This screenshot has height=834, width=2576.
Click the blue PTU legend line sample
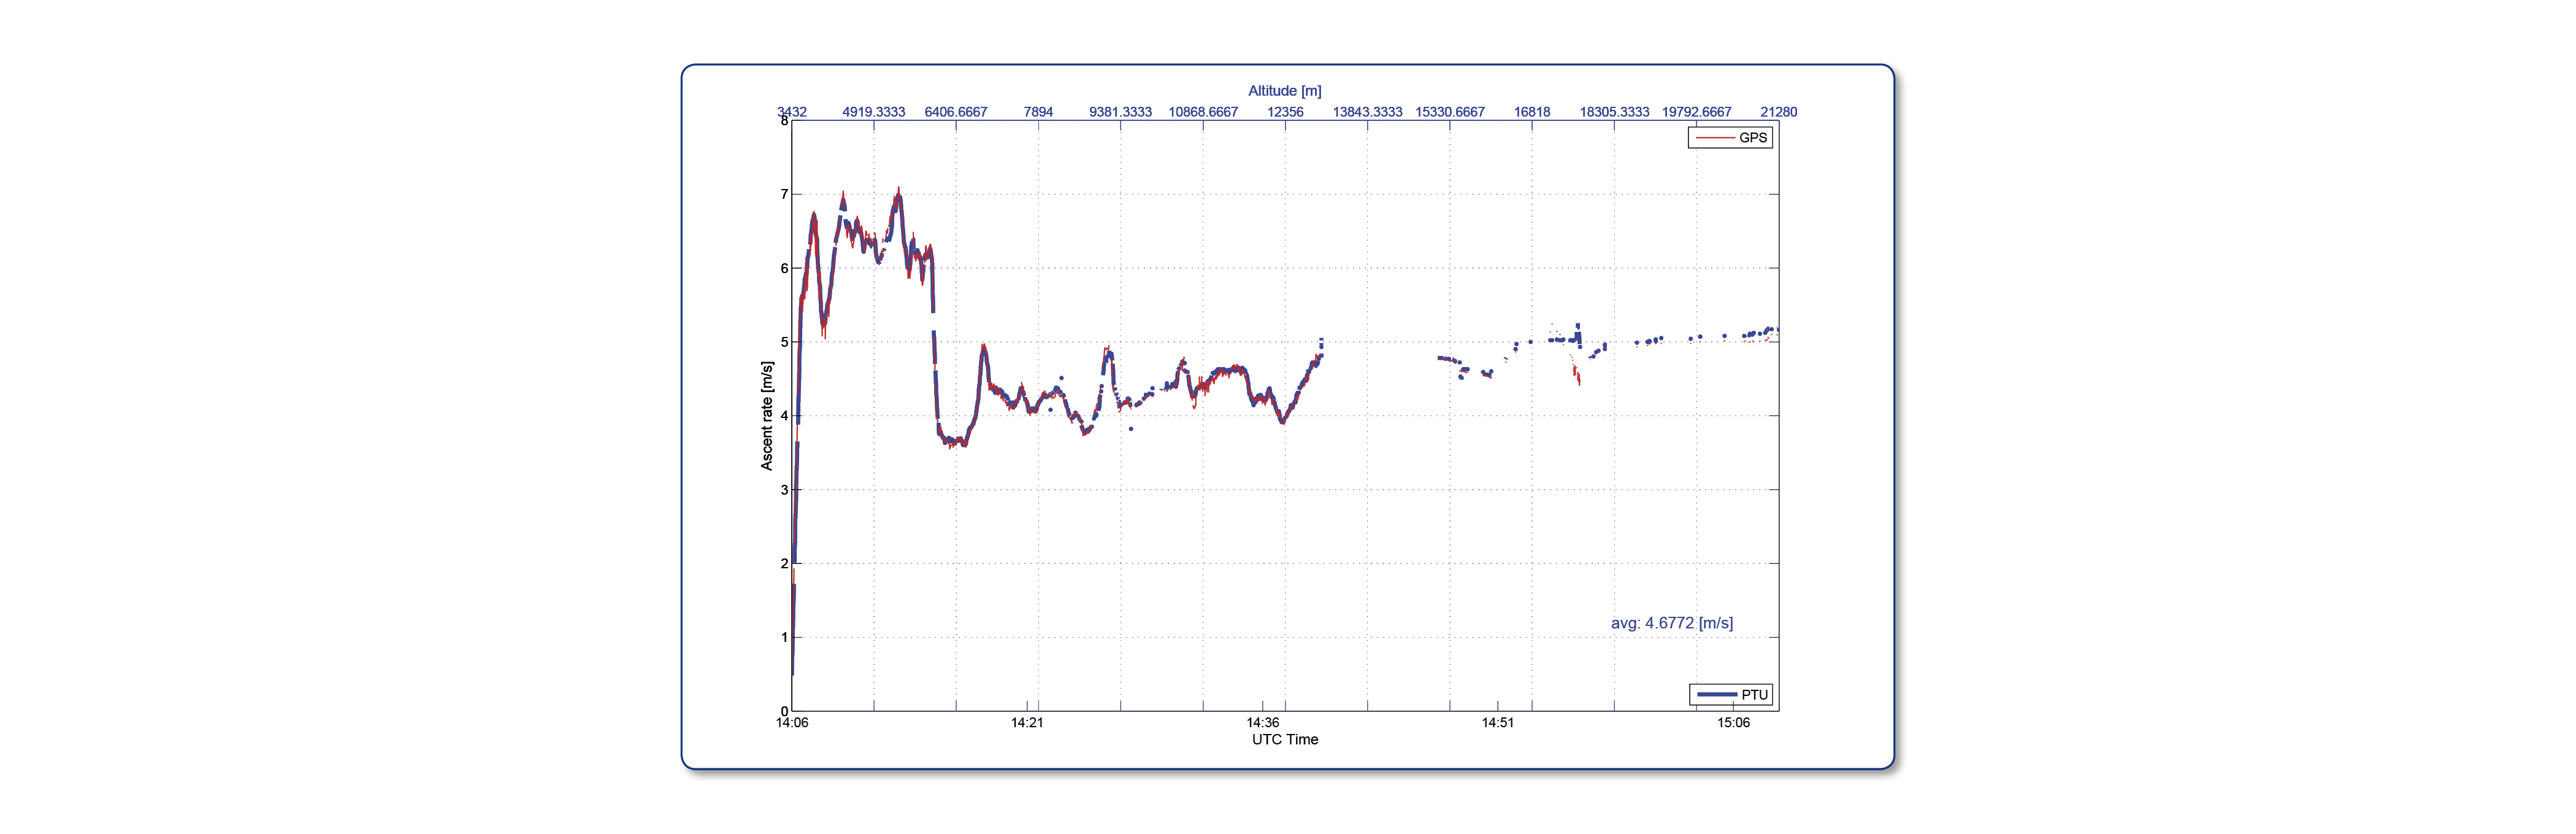coord(1716,695)
